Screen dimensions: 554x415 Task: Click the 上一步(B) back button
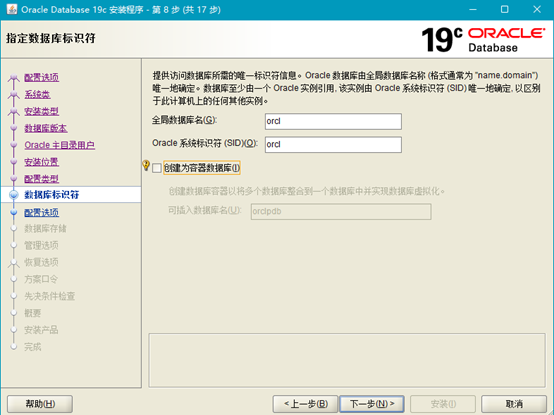(x=306, y=404)
